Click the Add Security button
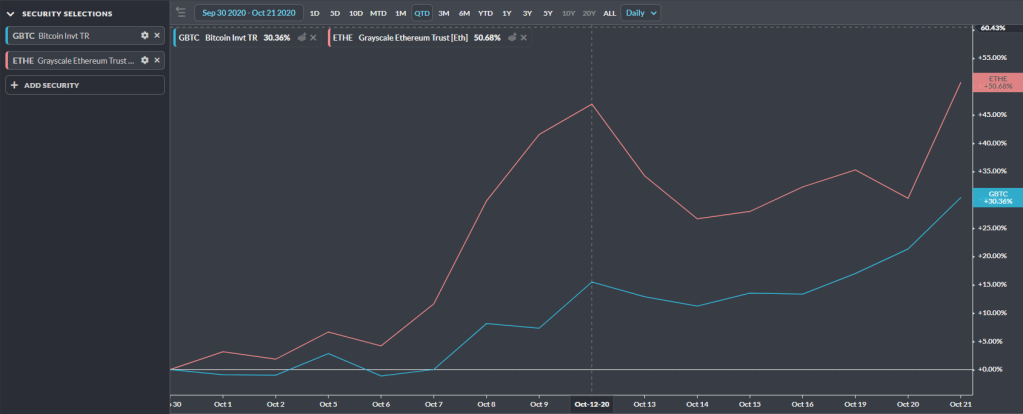 click(85, 85)
